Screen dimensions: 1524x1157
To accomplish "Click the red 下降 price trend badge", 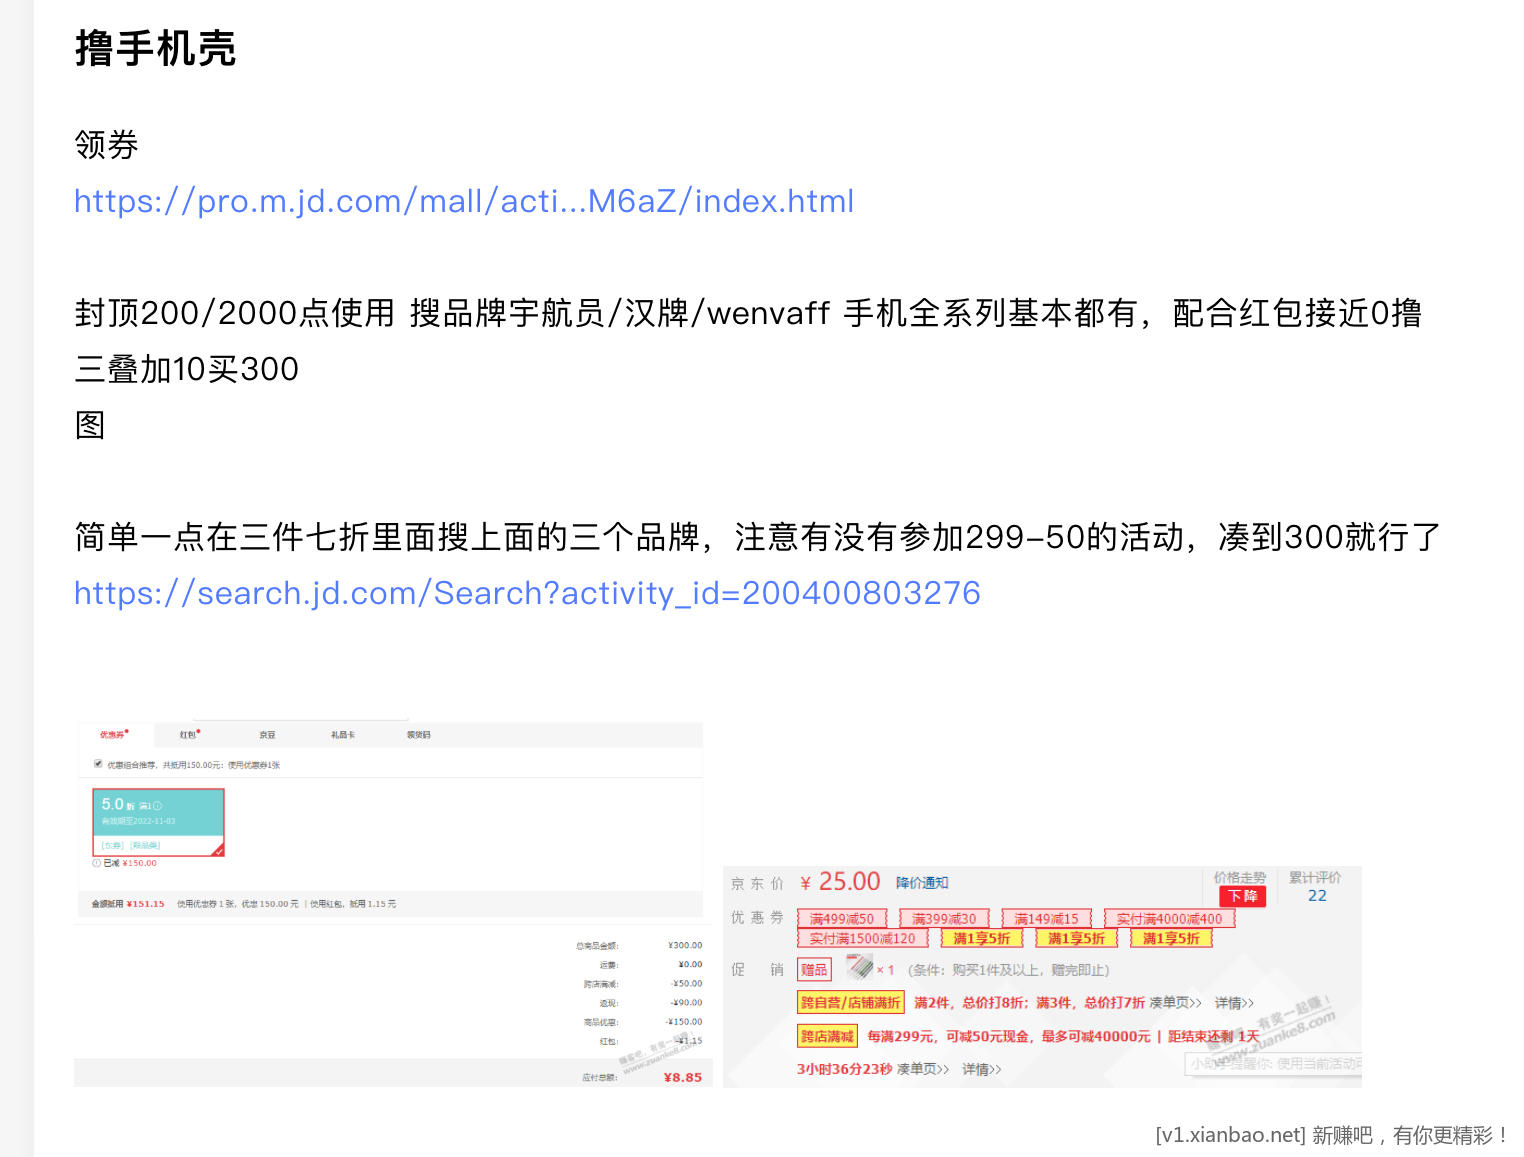I will [1243, 896].
